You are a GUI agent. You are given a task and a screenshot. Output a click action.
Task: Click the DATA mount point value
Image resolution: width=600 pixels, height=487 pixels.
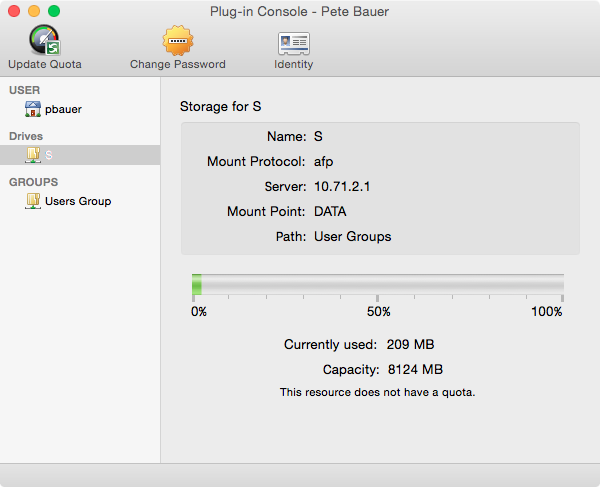click(332, 212)
